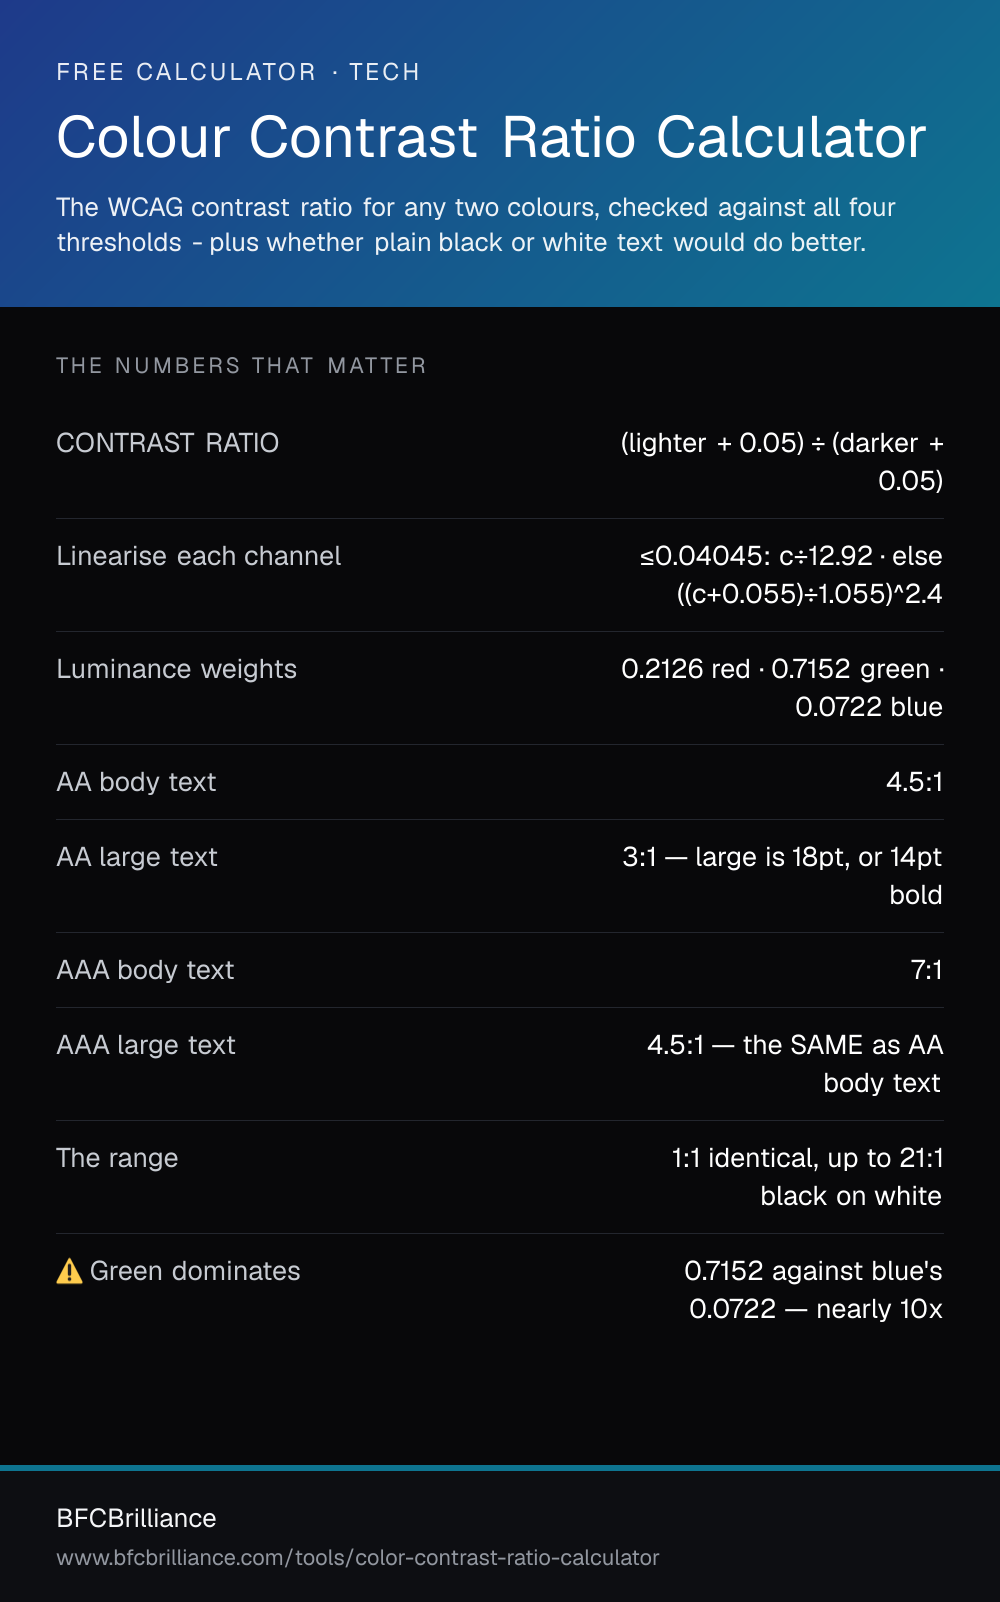Screen dimensions: 1000x1602
Task: Click the warning icon beside Green dominates
Action: (x=69, y=1271)
